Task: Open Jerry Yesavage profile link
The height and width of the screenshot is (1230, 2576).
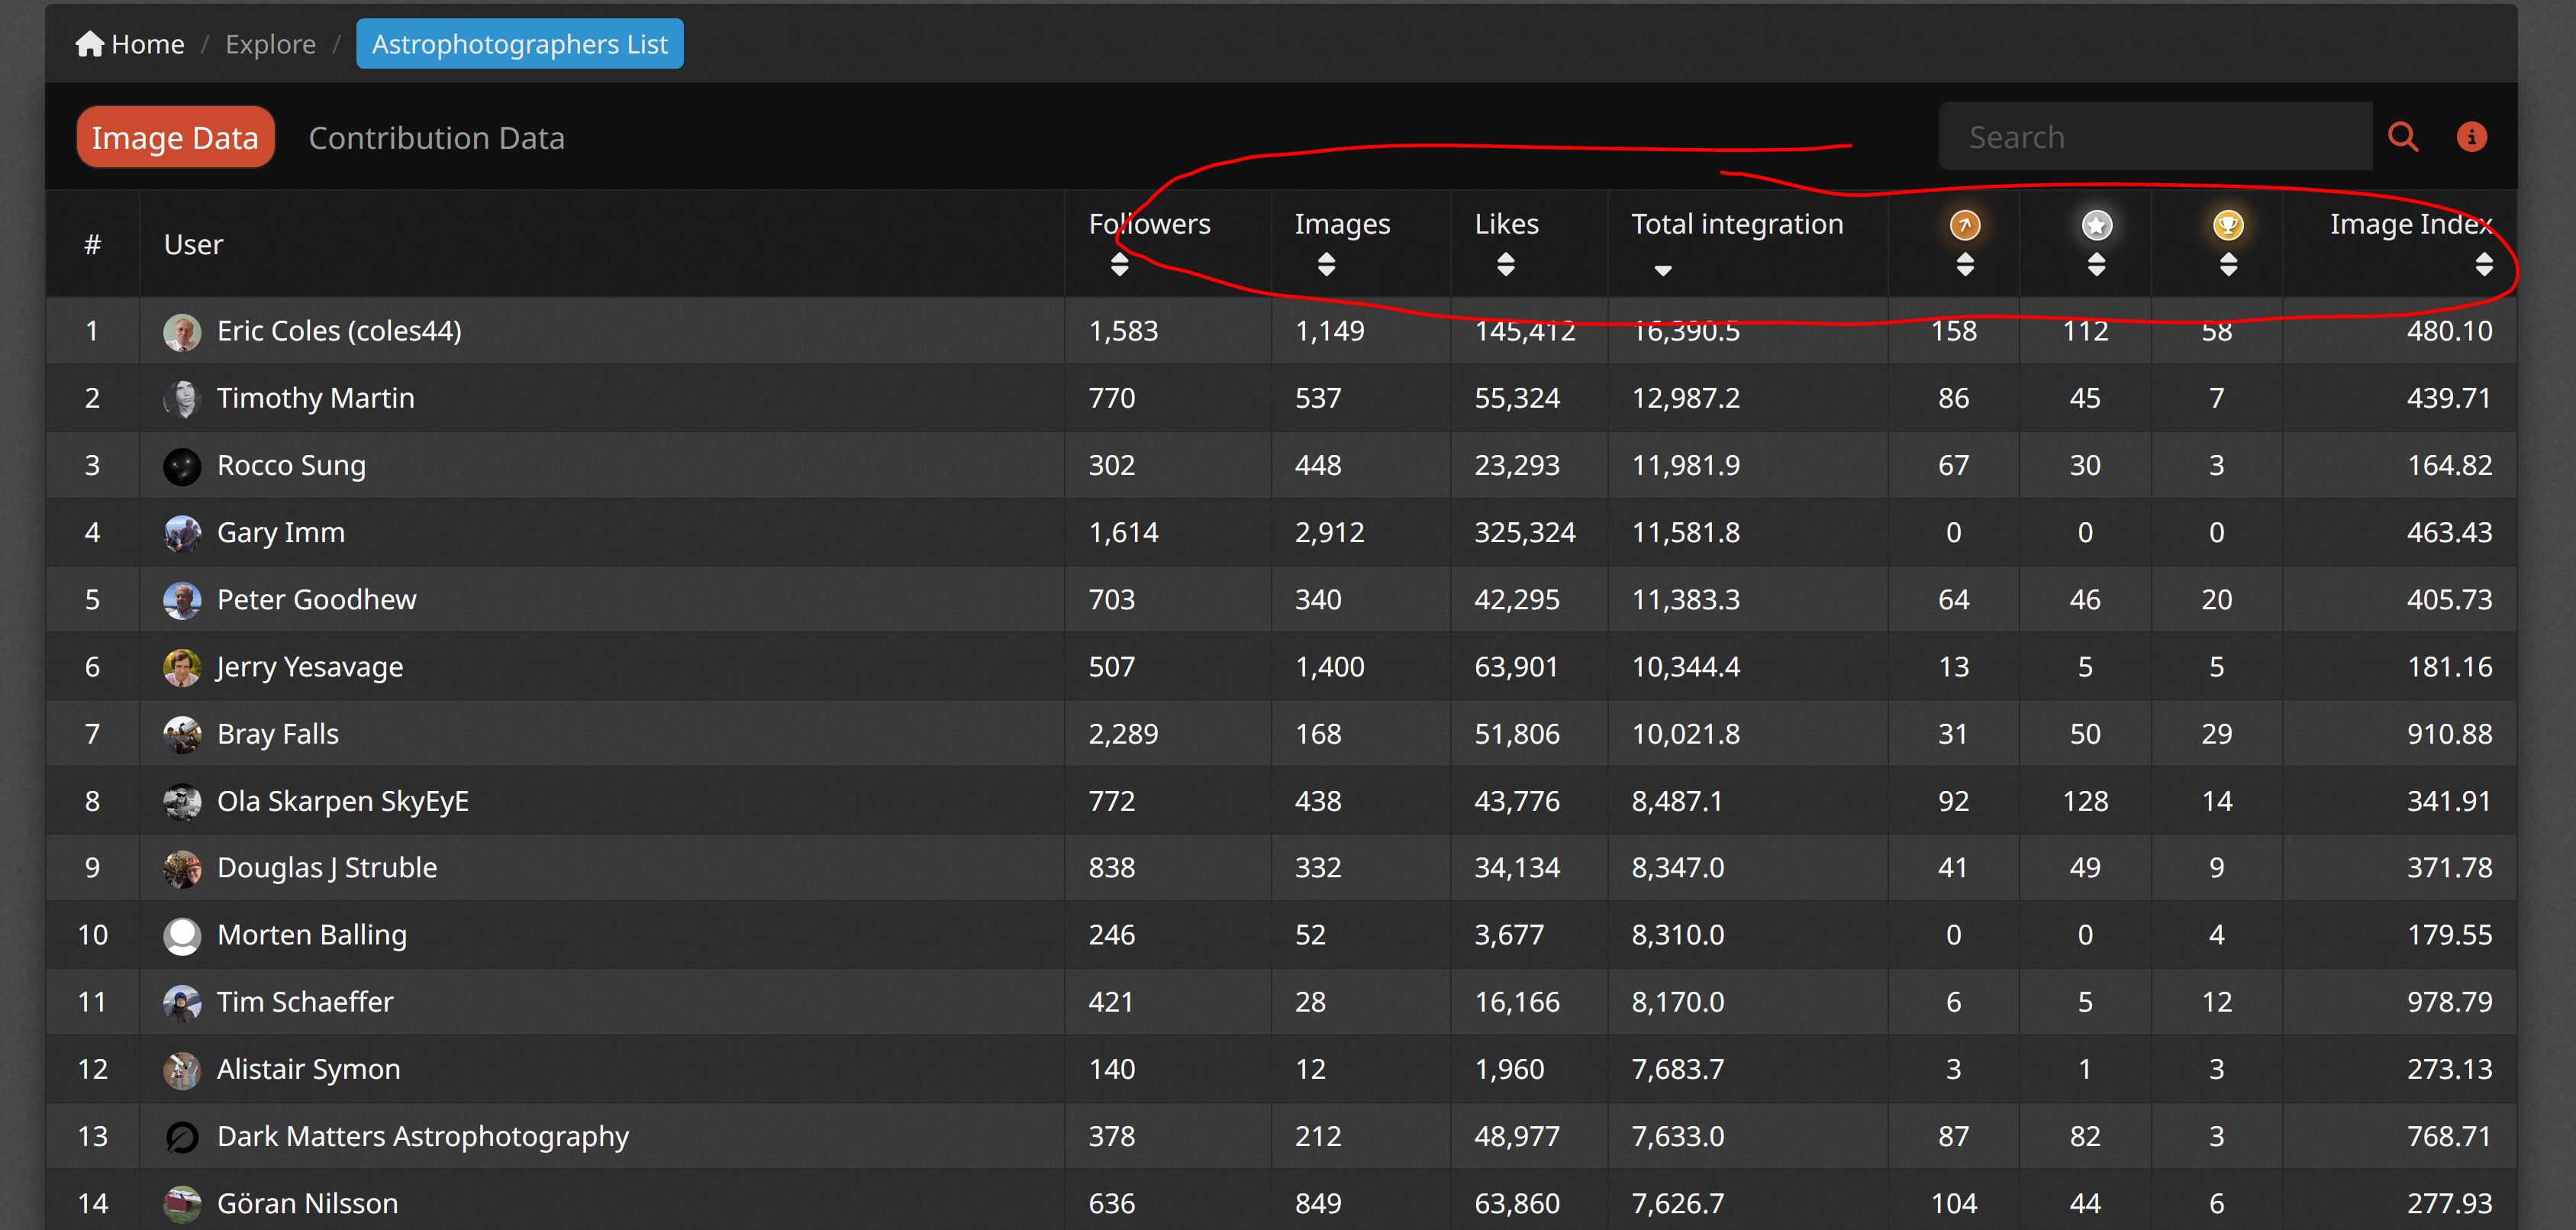Action: pyautogui.click(x=309, y=666)
